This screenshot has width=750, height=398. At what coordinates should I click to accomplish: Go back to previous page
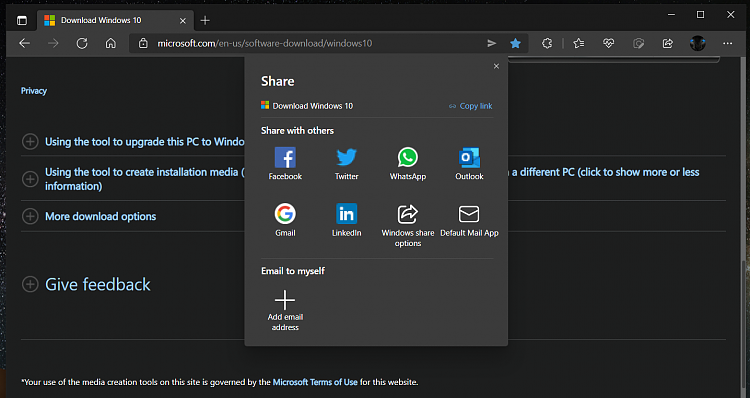pyautogui.click(x=24, y=44)
